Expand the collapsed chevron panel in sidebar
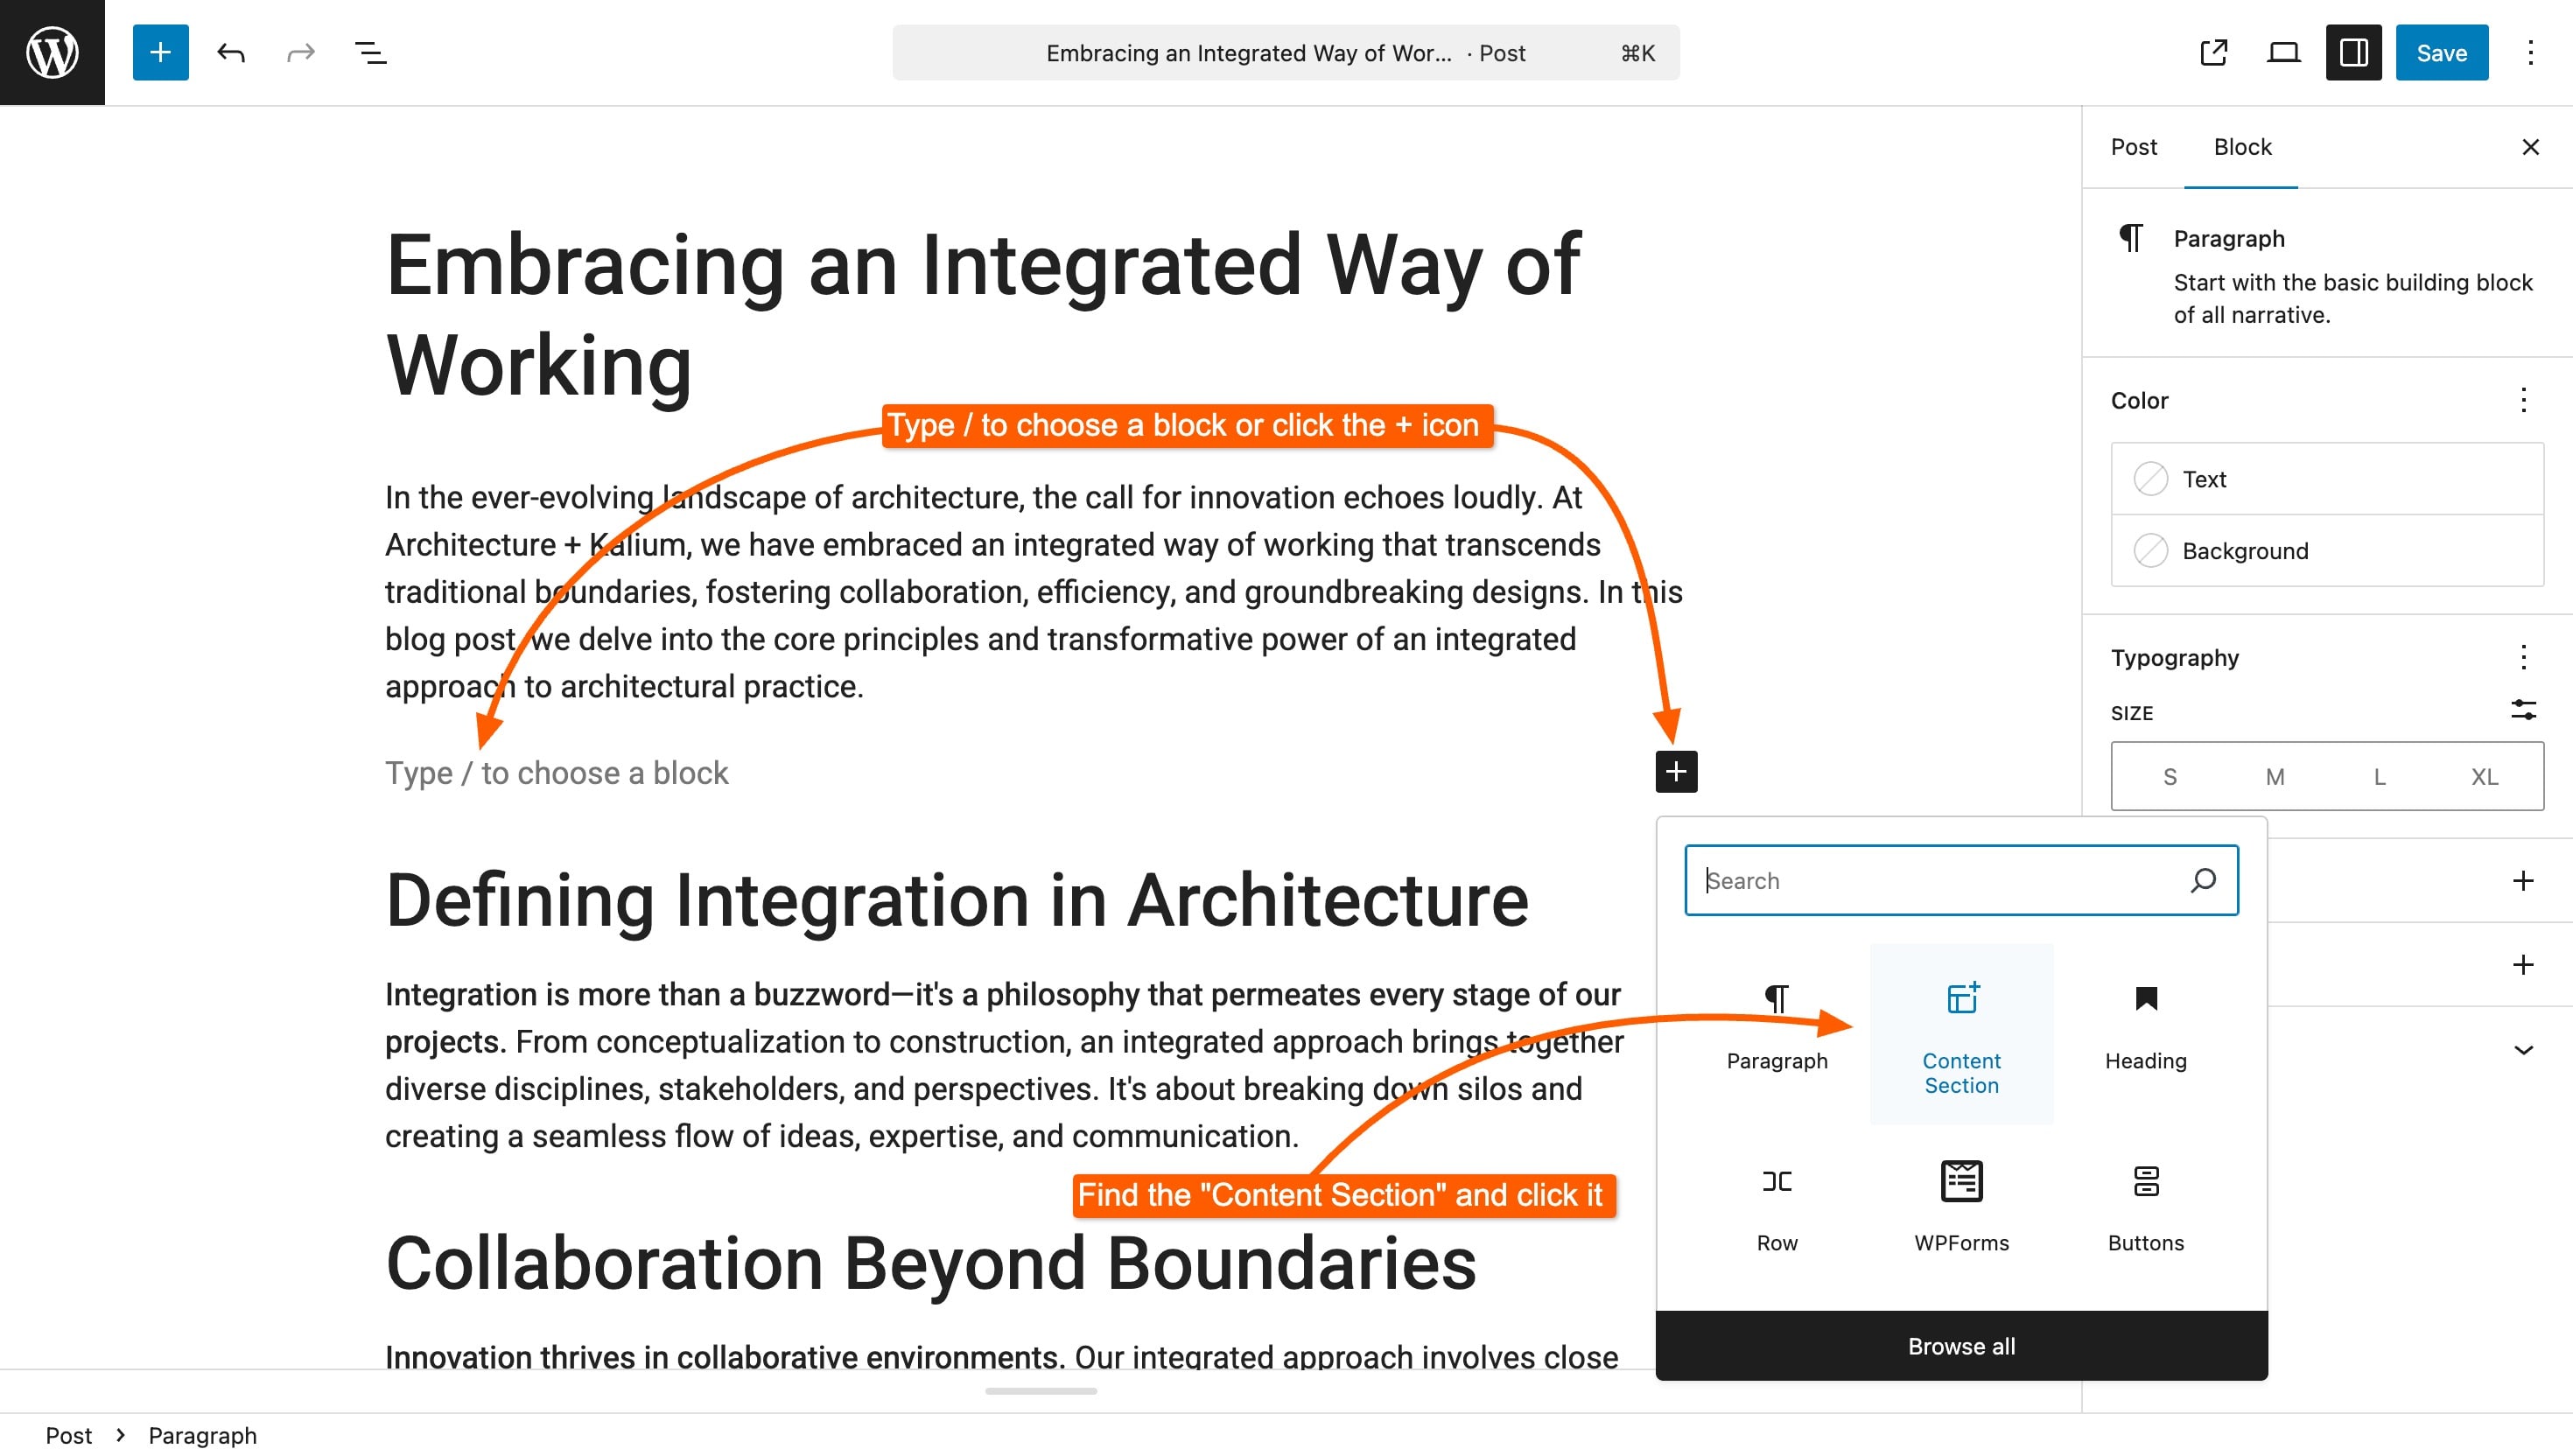 pyautogui.click(x=2523, y=1050)
